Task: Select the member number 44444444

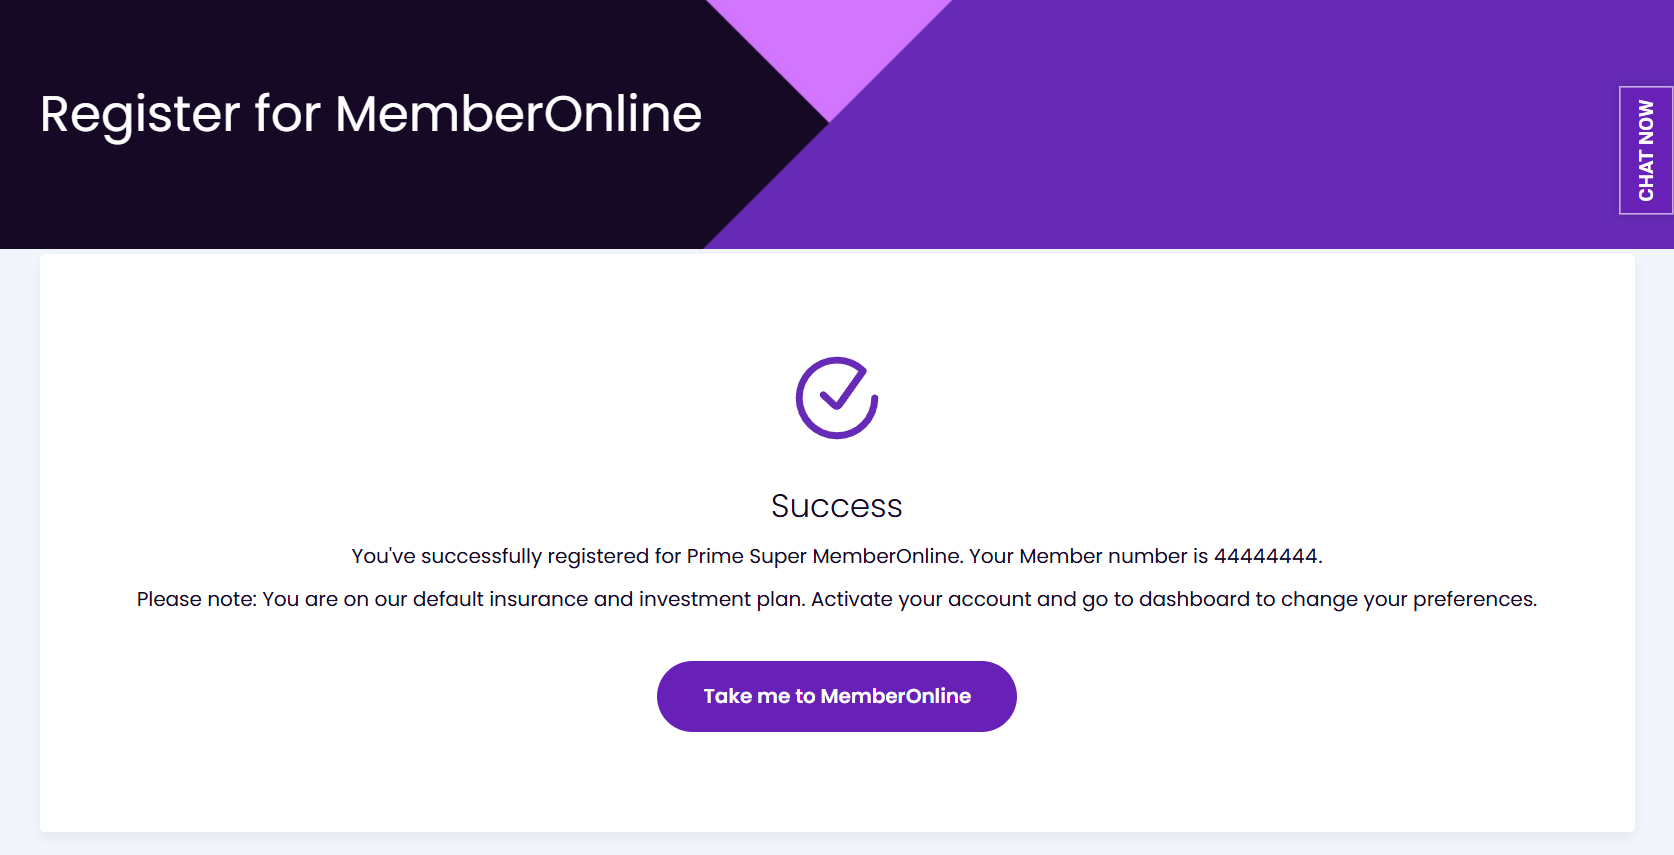Action: (1265, 556)
